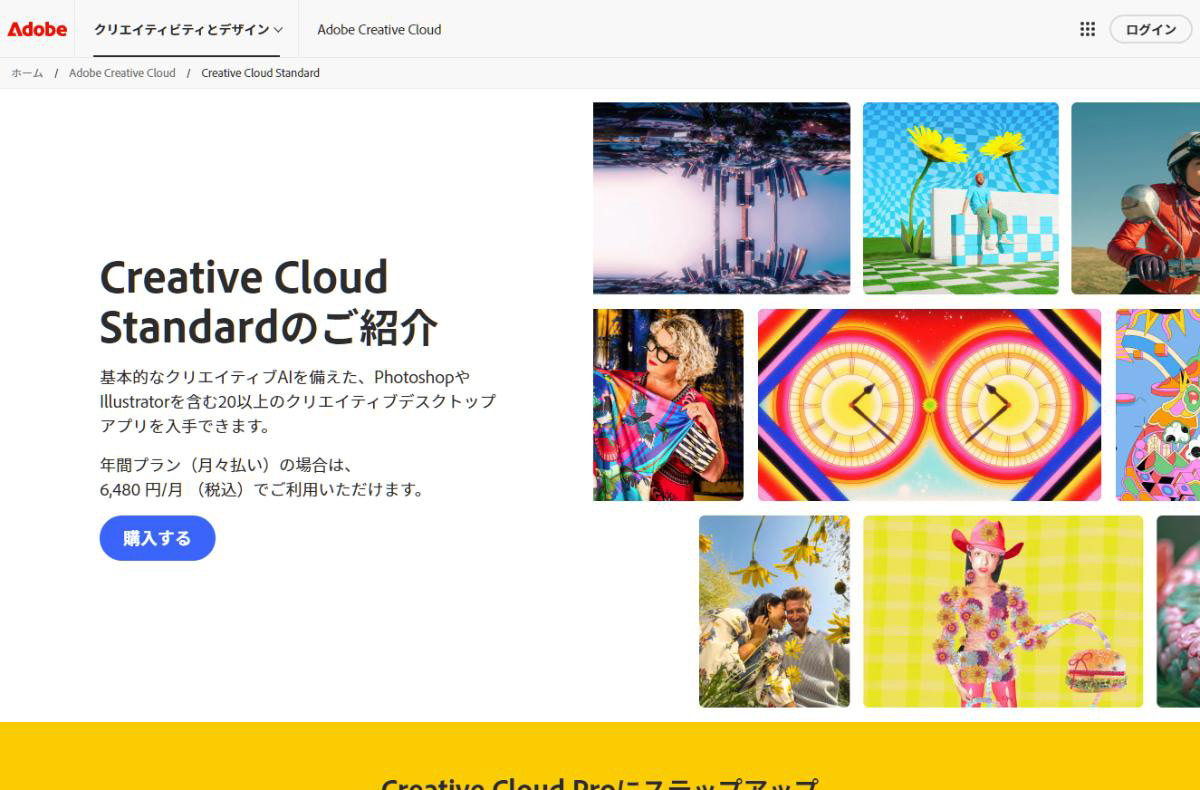Click paragraph starting 基本的なクリエイティブAI
1200x790 pixels.
298,401
